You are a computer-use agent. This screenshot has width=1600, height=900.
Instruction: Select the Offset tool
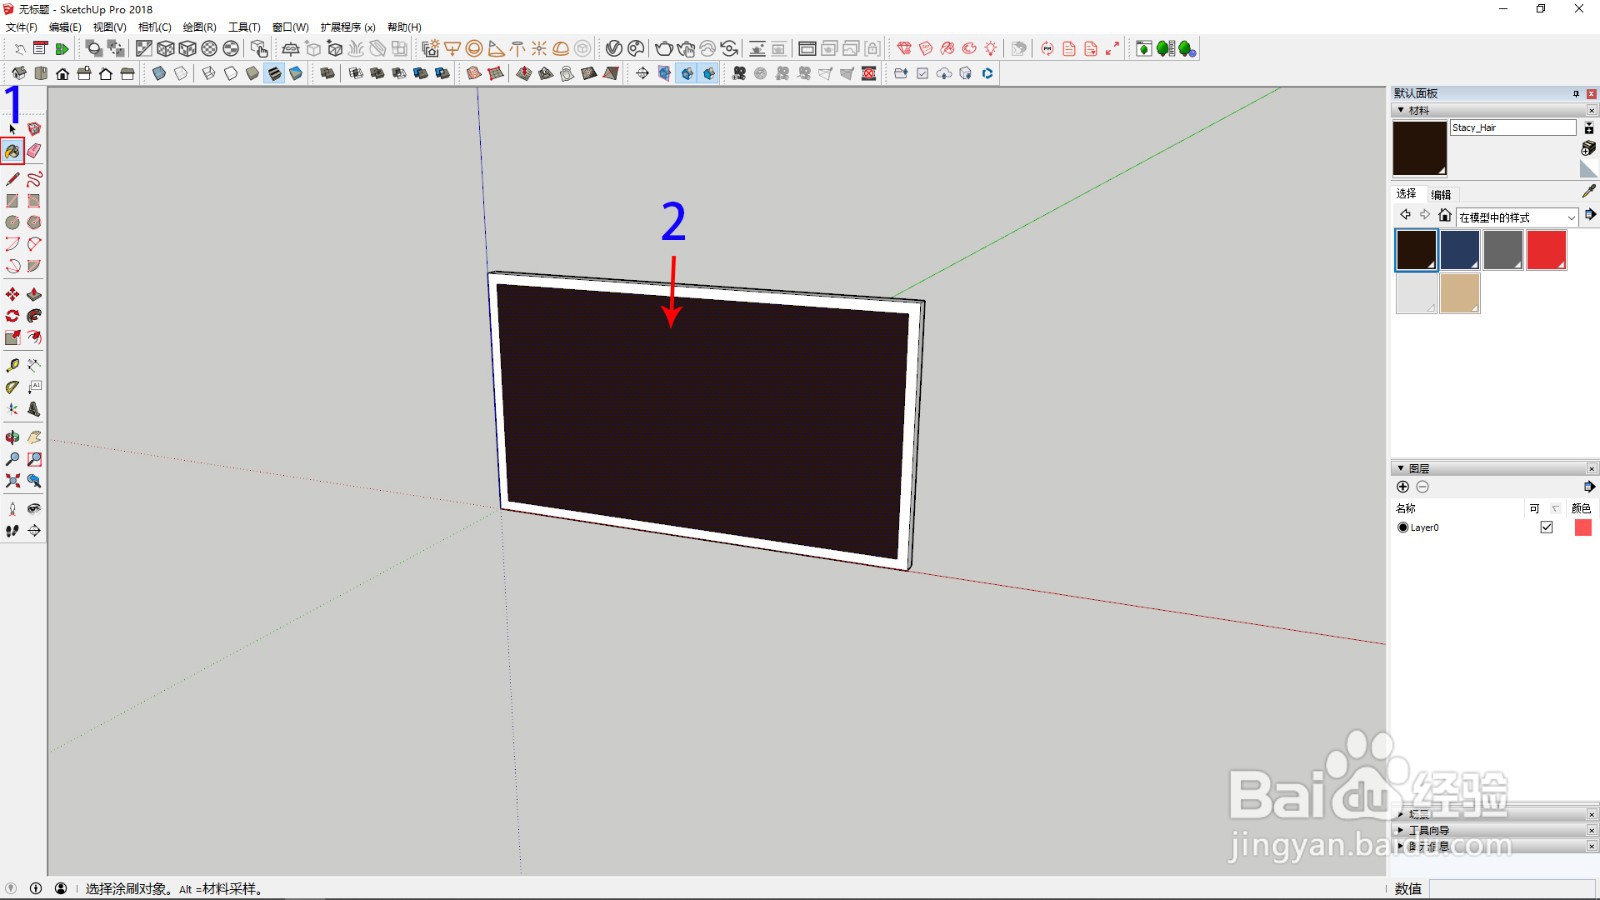tap(34, 338)
